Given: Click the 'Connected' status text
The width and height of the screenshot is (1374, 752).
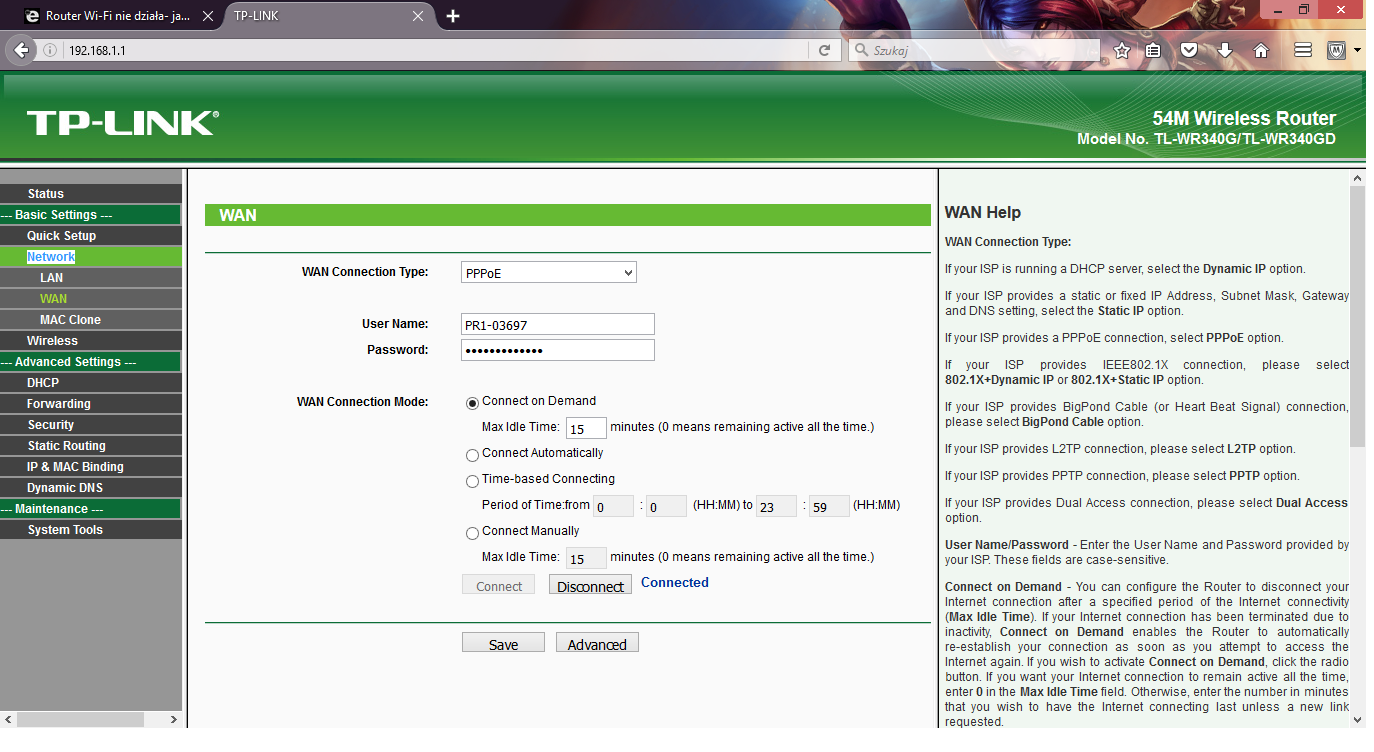Looking at the screenshot, I should 675,583.
